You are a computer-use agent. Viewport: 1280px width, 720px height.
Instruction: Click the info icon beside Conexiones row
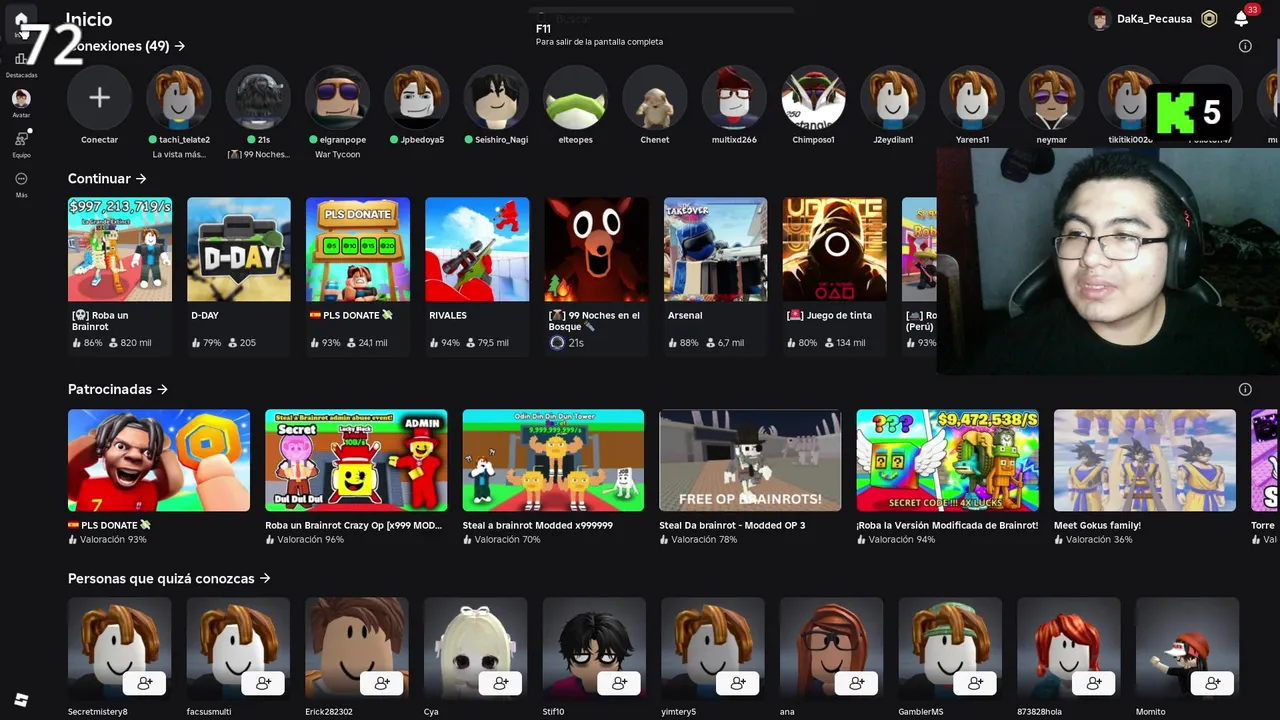click(1245, 46)
